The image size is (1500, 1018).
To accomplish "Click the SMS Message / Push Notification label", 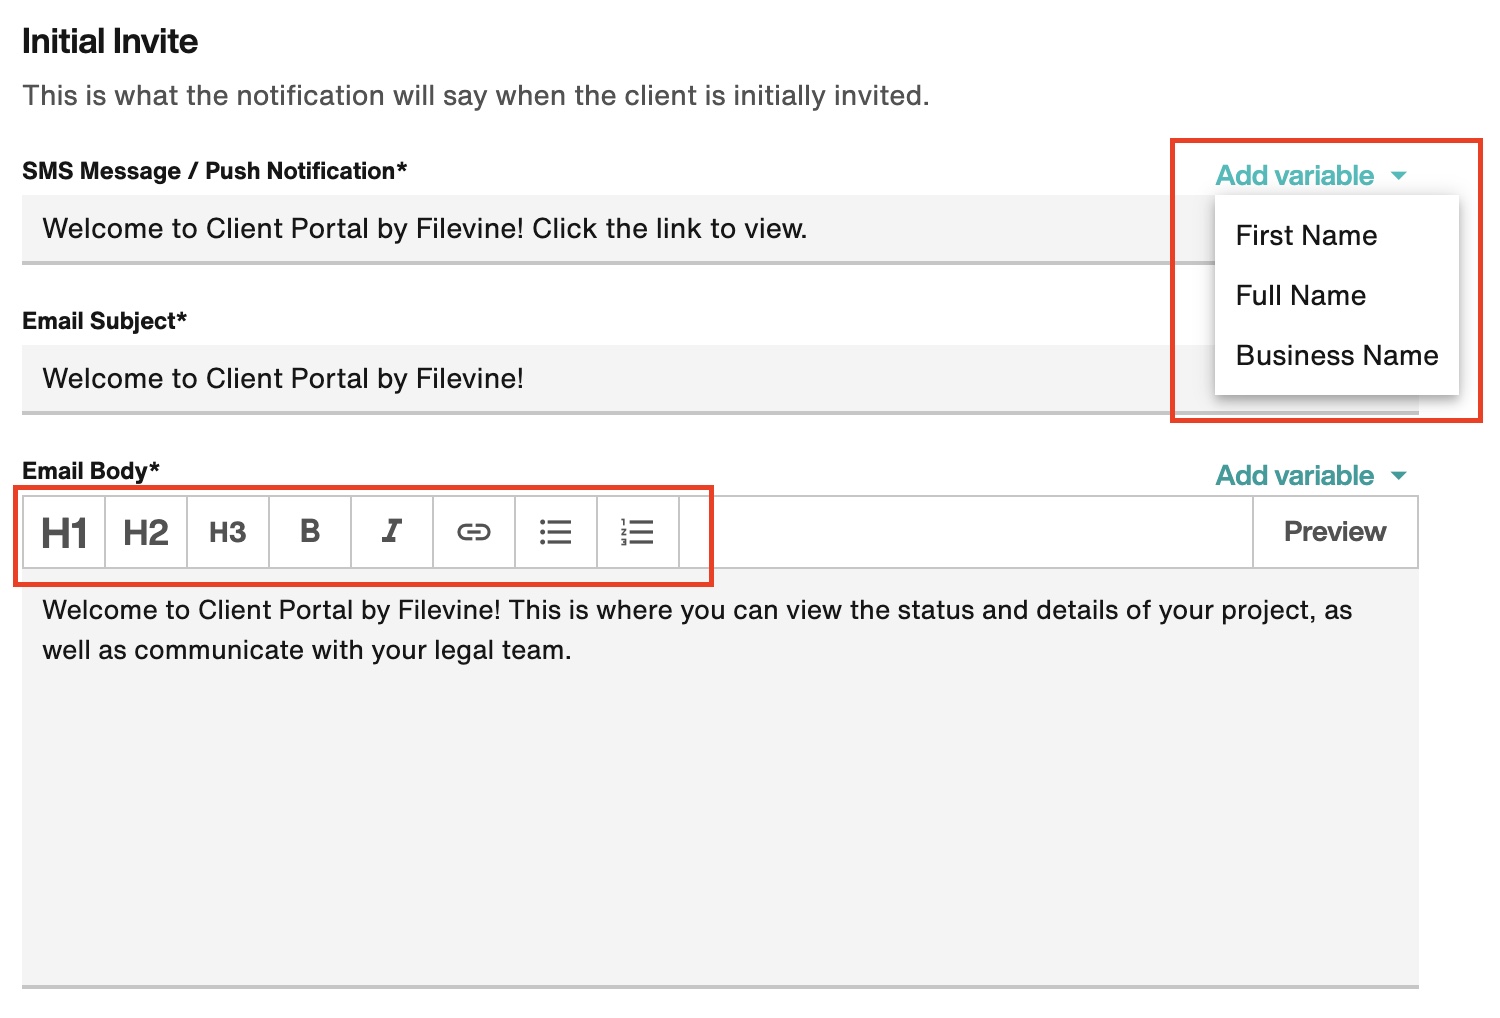I will click(x=214, y=171).
